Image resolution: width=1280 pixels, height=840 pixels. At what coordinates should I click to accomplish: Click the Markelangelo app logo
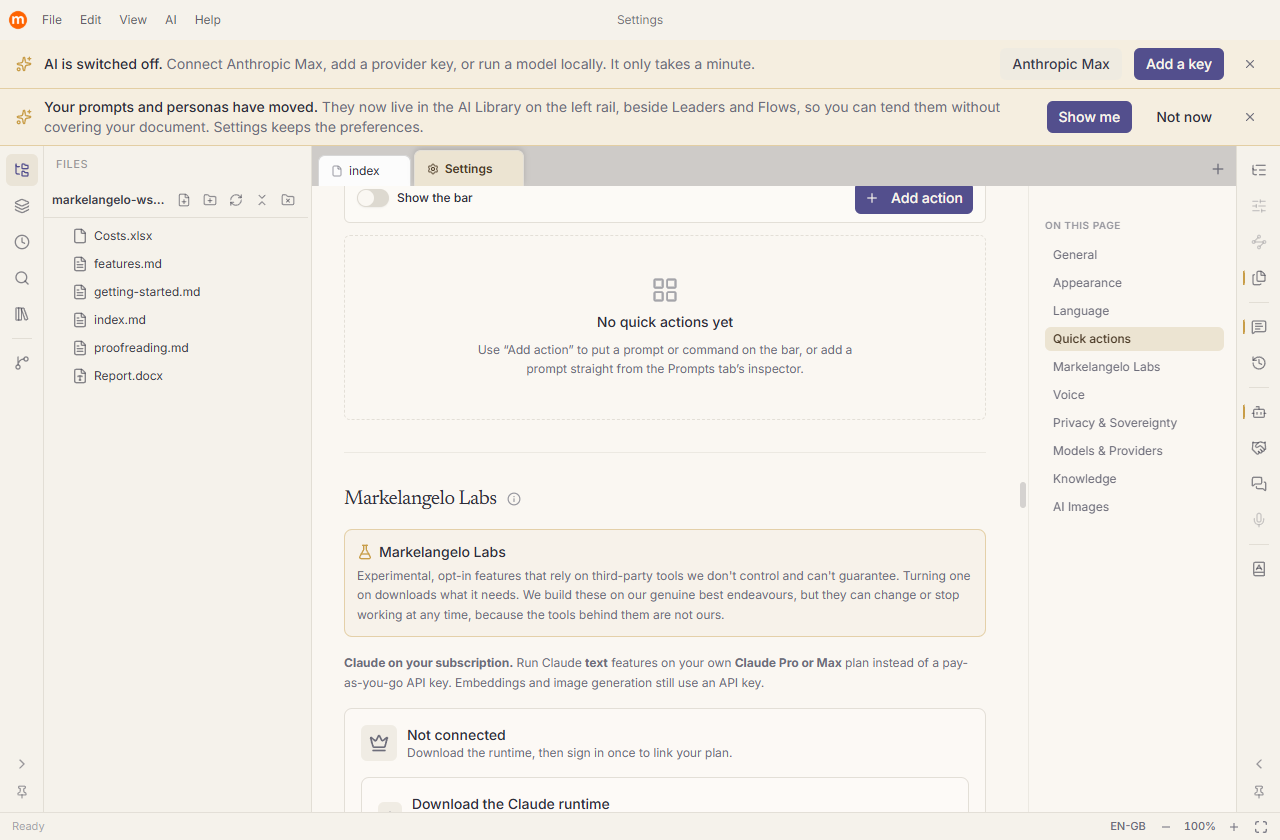pyautogui.click(x=18, y=19)
